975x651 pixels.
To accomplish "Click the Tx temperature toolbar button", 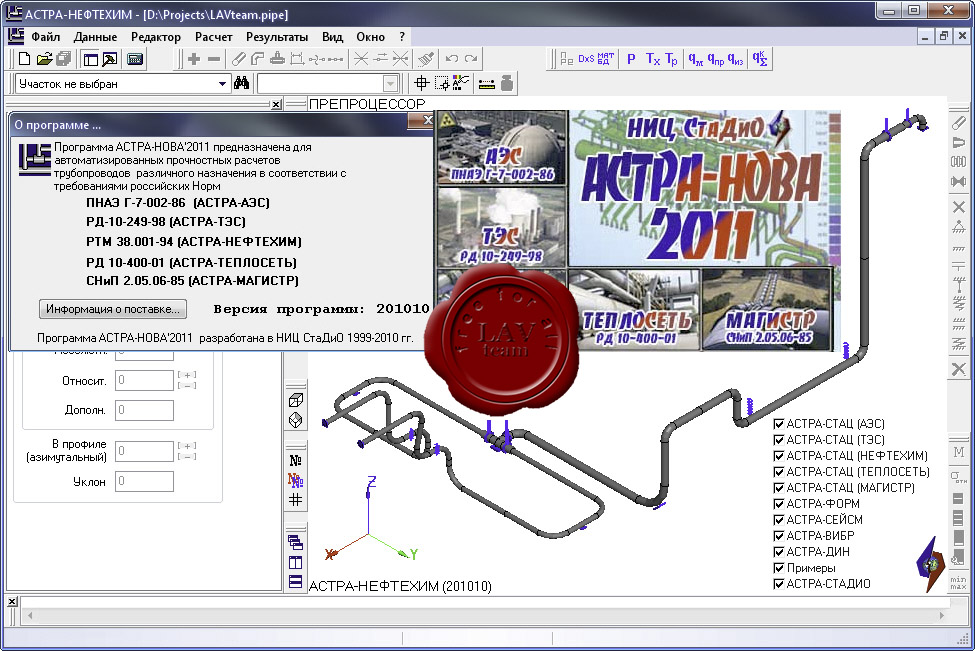I will click(652, 59).
